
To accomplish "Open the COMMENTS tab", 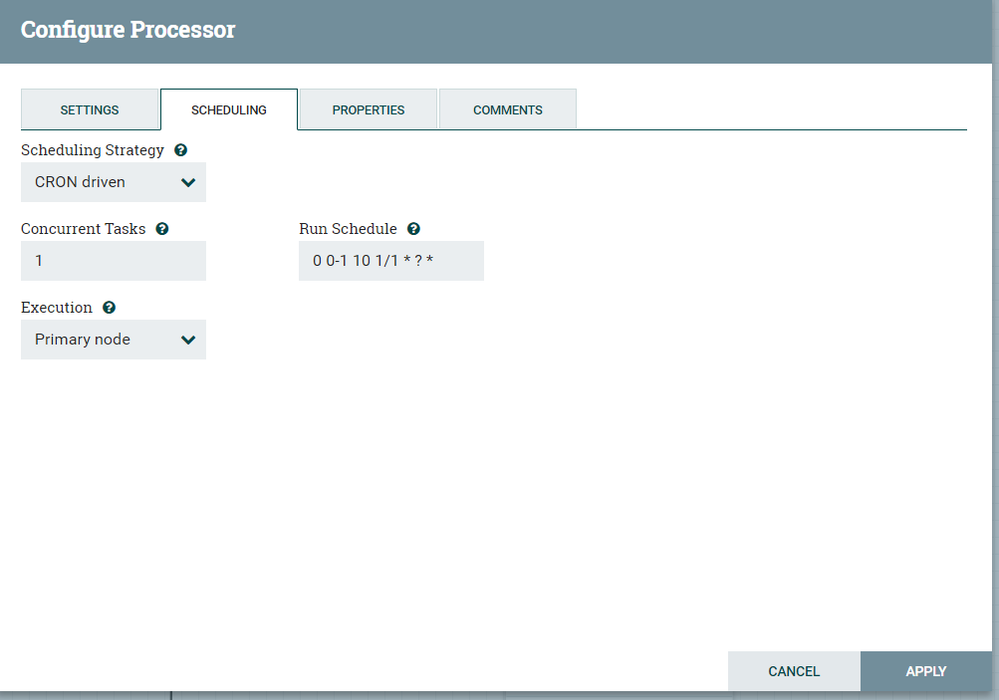I will click(507, 110).
